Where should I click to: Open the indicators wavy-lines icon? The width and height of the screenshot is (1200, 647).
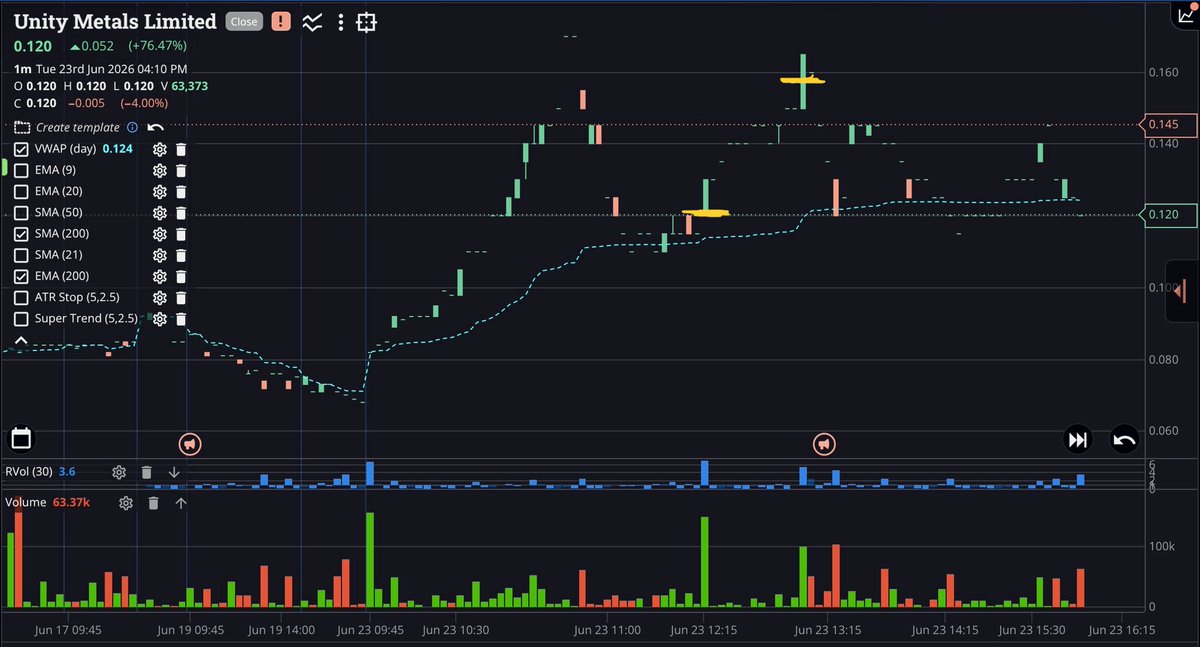point(313,21)
